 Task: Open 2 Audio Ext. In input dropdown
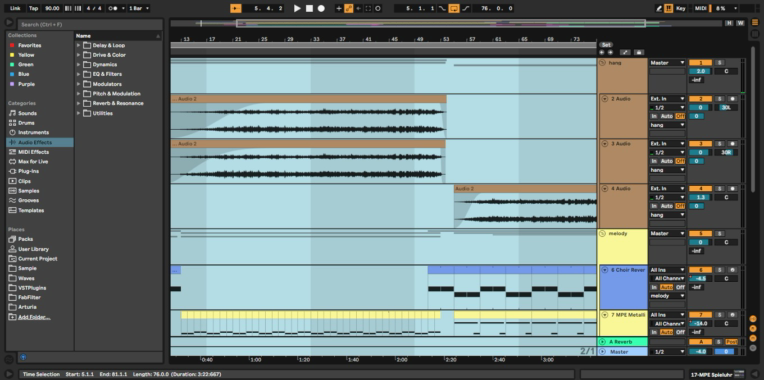coord(667,99)
